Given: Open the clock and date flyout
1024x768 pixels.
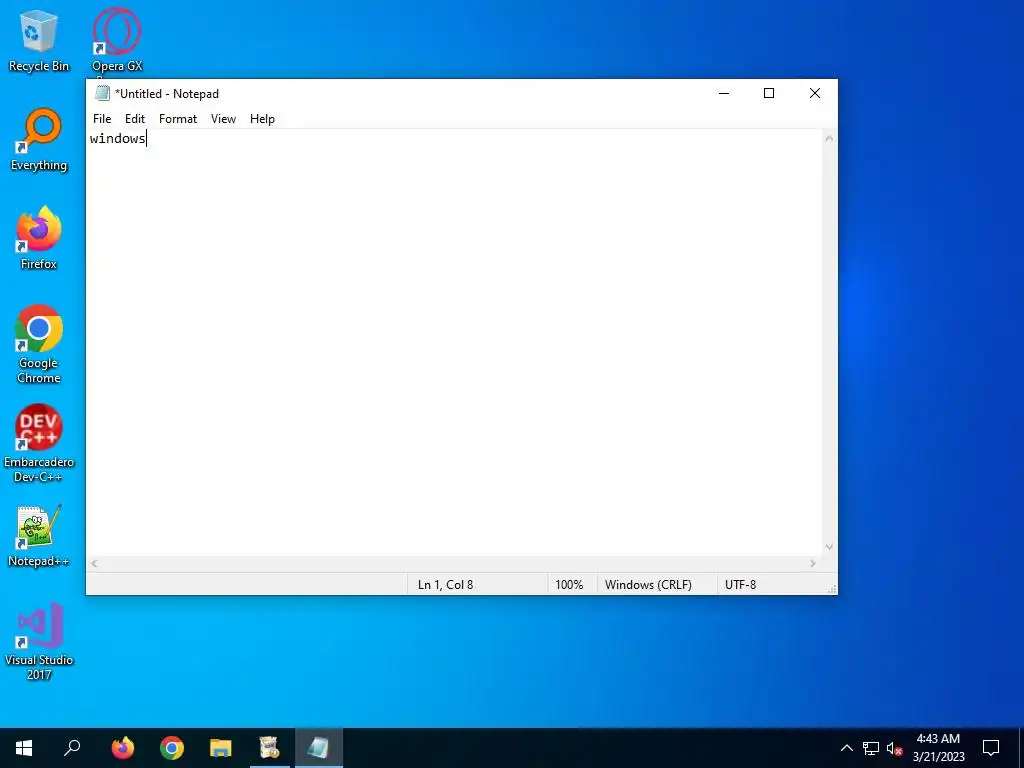Looking at the screenshot, I should (x=938, y=748).
